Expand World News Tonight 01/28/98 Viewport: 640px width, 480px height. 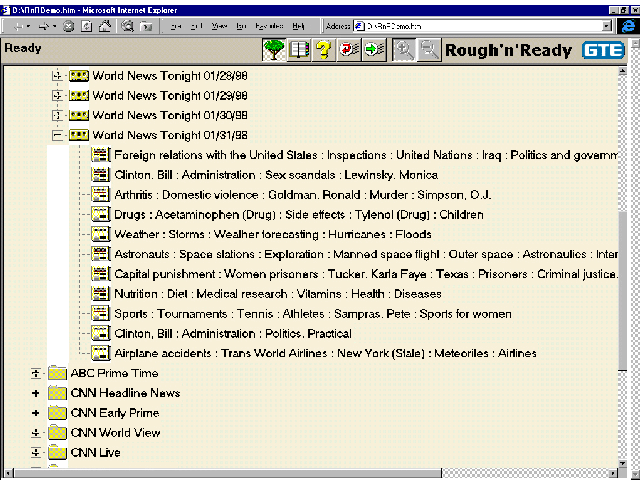[x=57, y=76]
